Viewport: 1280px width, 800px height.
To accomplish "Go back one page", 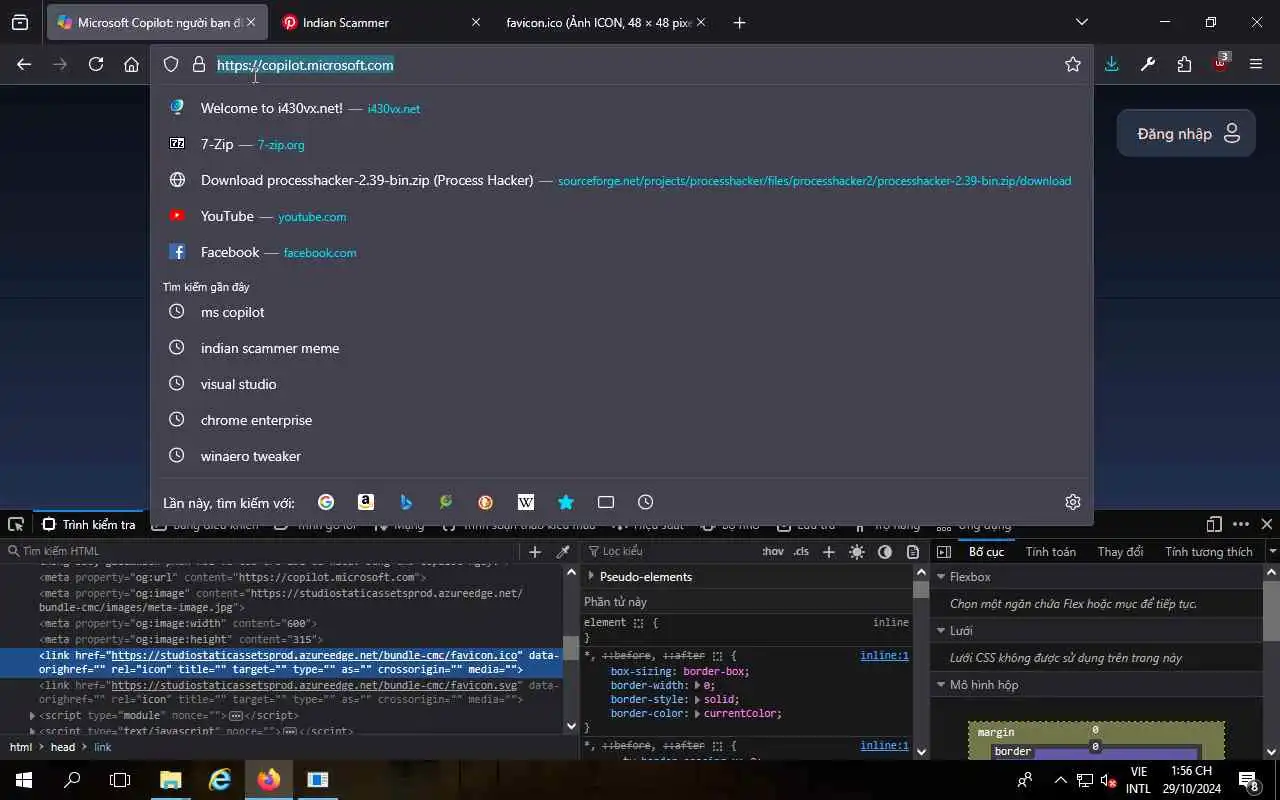I will [24, 64].
